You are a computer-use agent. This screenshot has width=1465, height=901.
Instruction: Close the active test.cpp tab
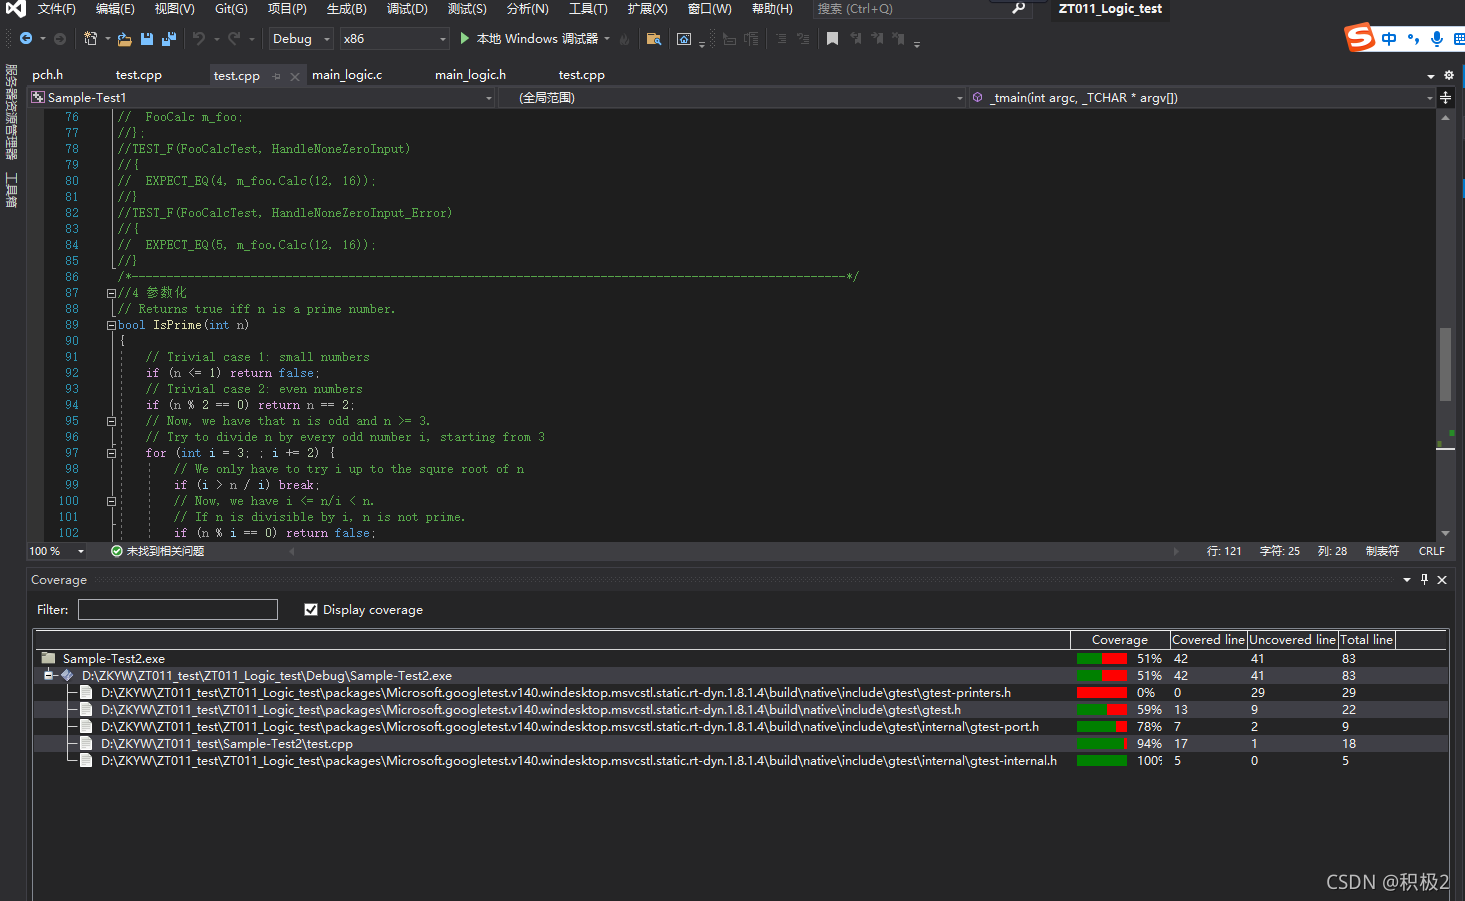point(295,75)
